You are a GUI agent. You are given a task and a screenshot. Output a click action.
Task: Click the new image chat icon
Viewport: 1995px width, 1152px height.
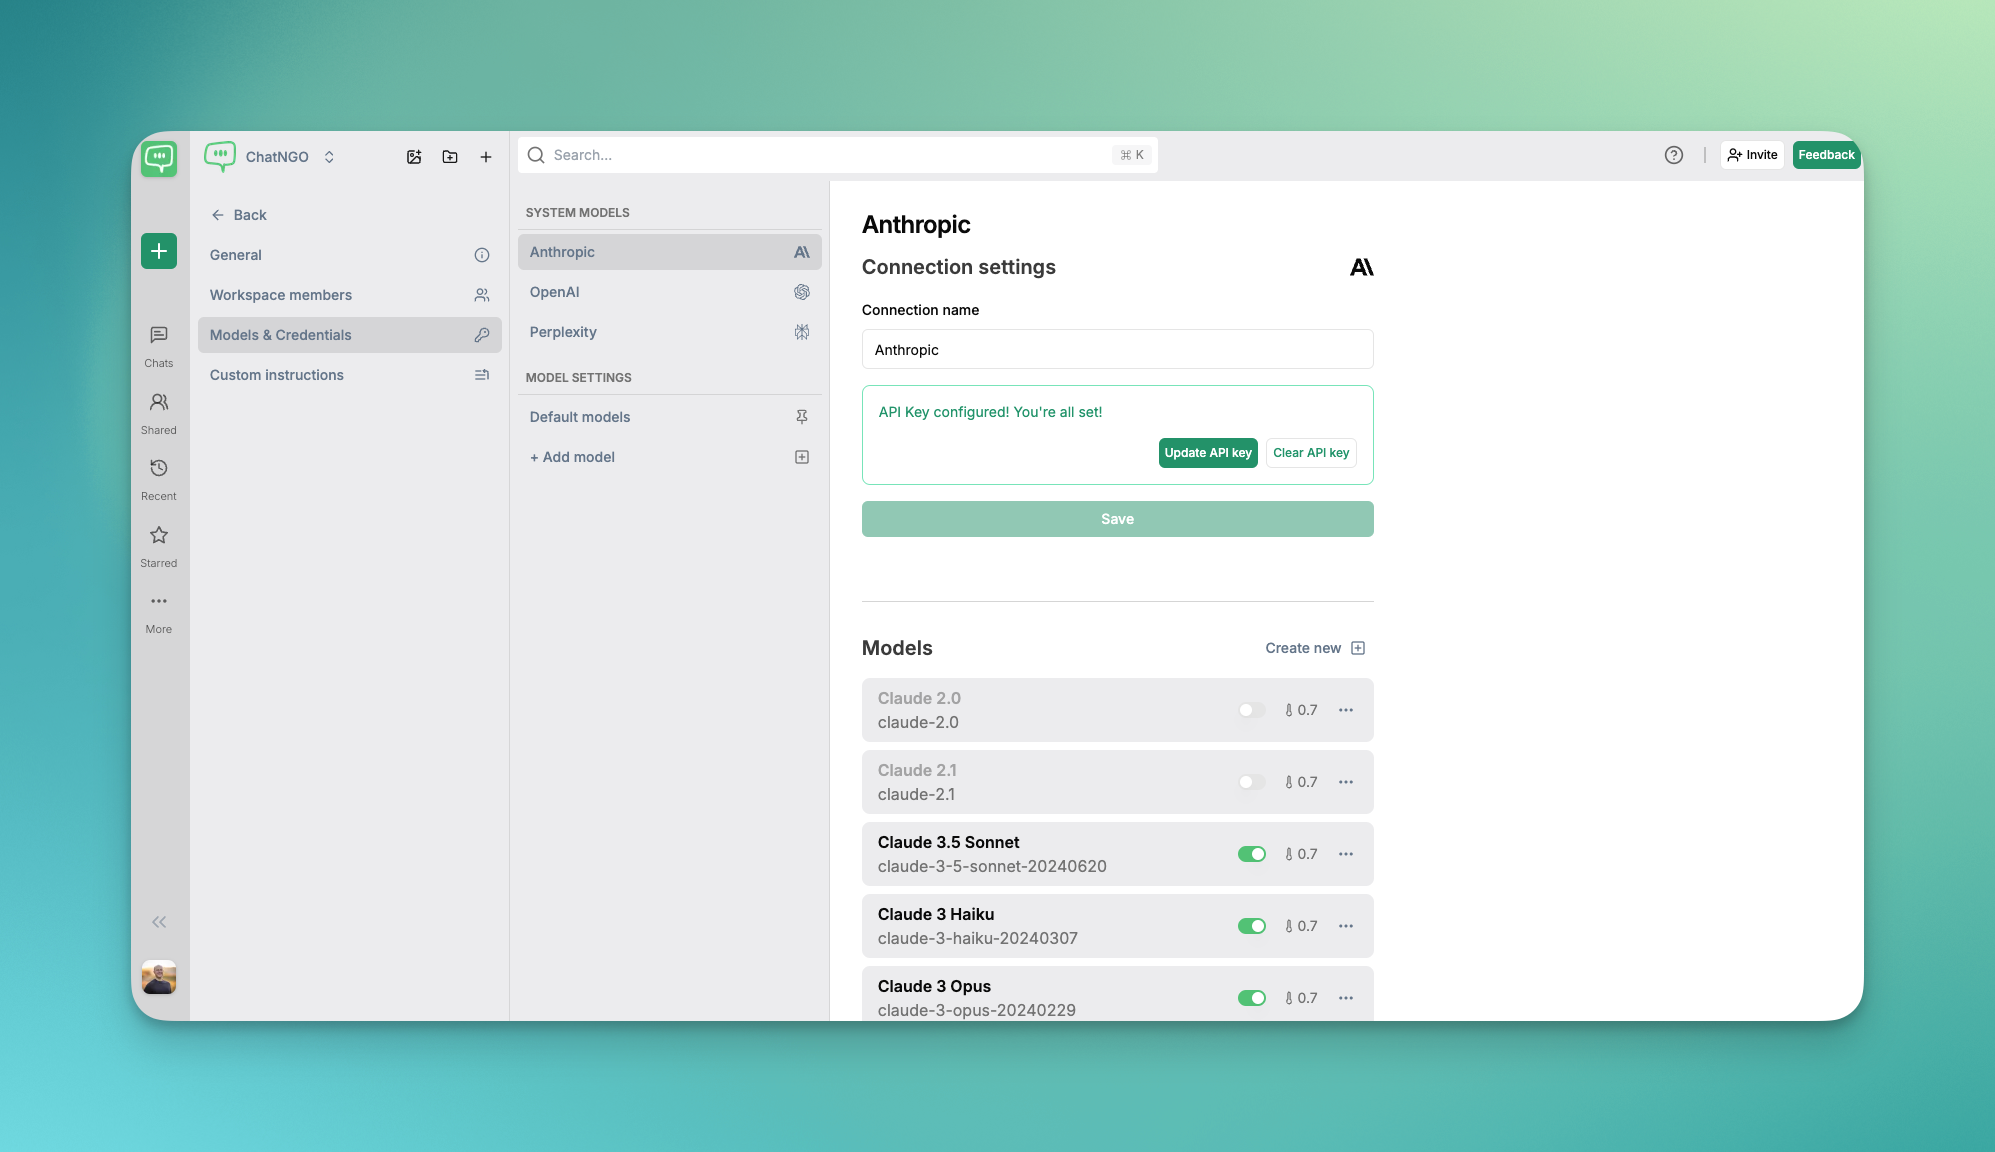click(414, 157)
